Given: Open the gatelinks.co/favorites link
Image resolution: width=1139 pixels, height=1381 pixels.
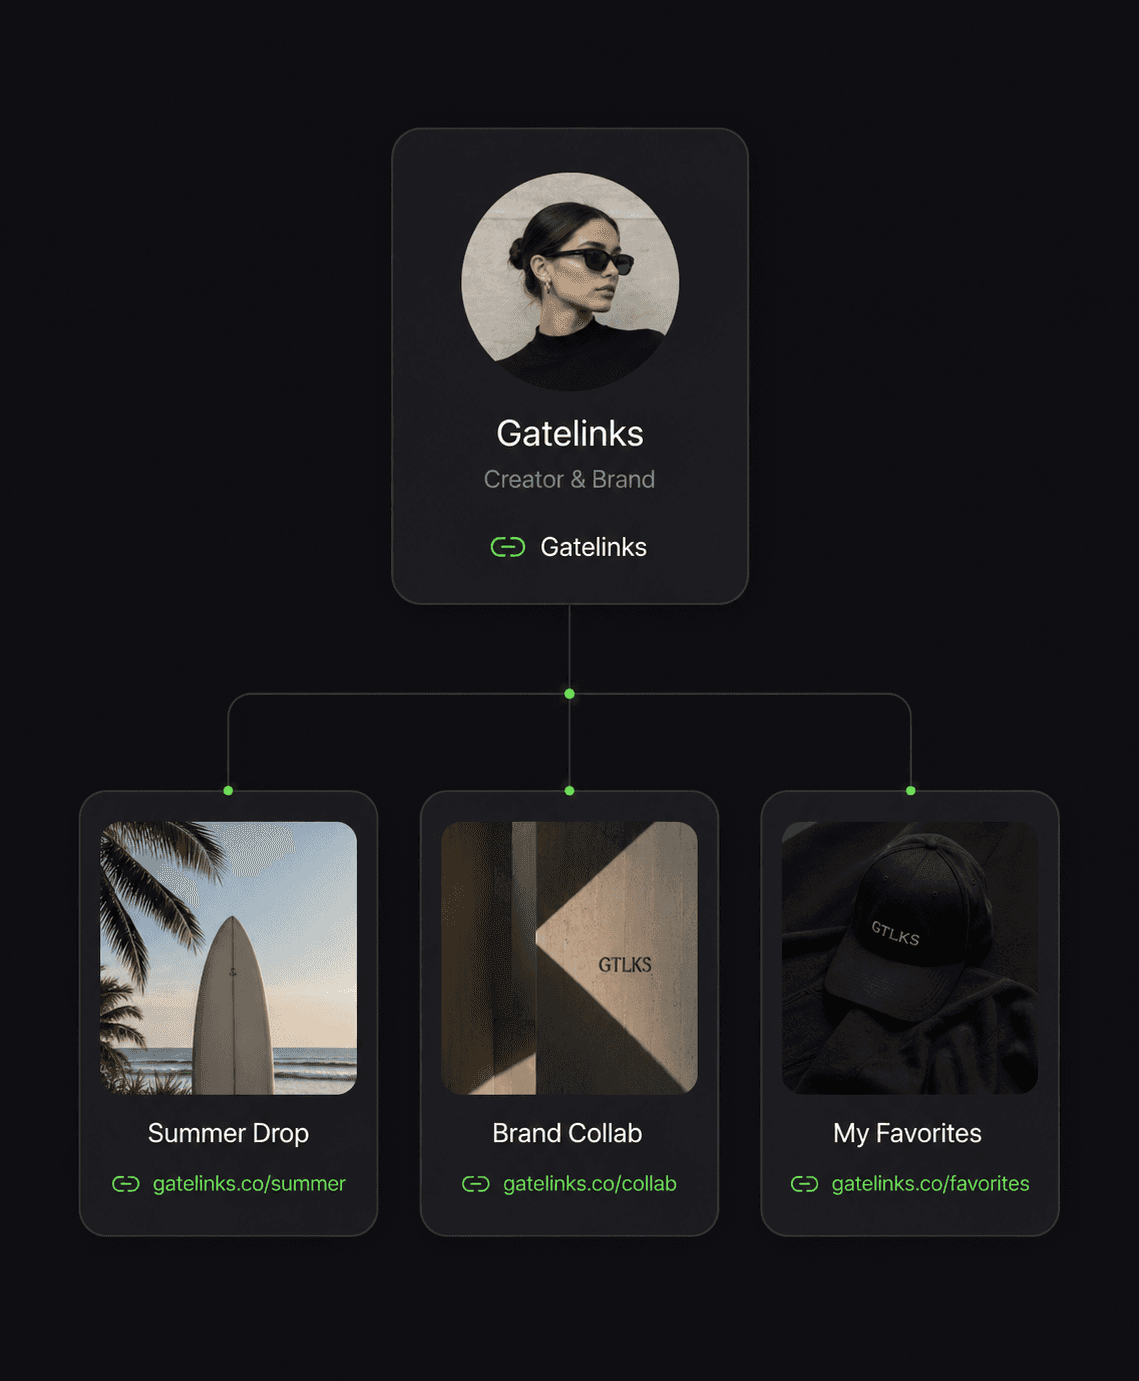Looking at the screenshot, I should click(x=930, y=1184).
